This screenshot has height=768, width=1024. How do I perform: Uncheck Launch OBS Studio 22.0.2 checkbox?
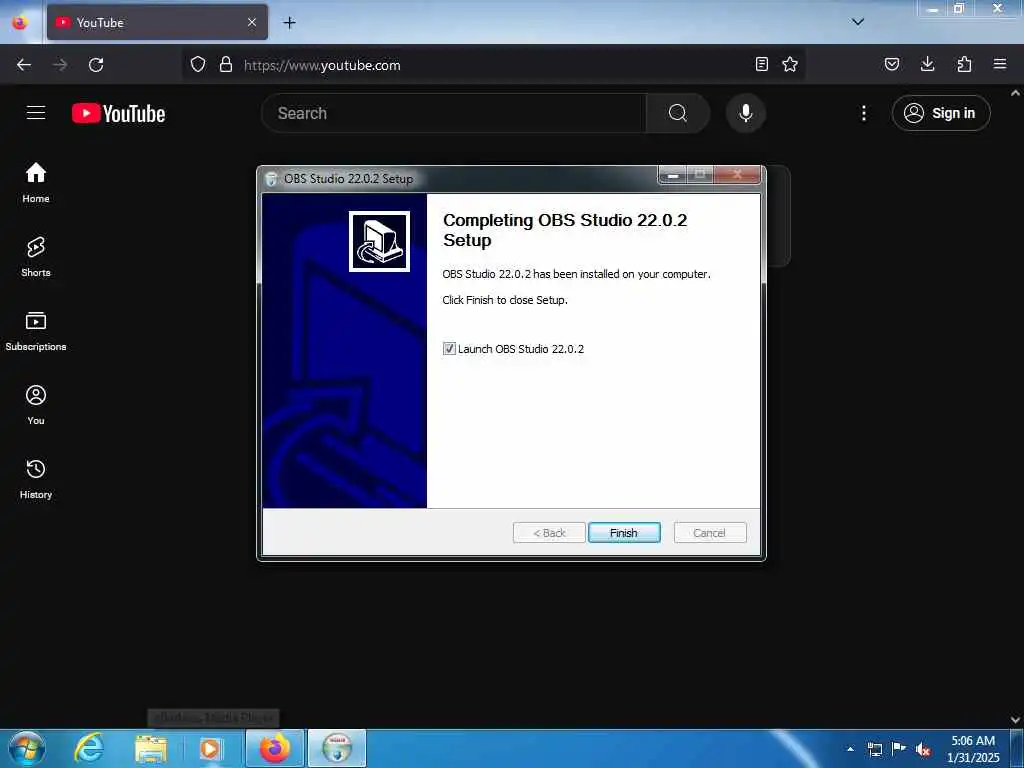tap(449, 349)
